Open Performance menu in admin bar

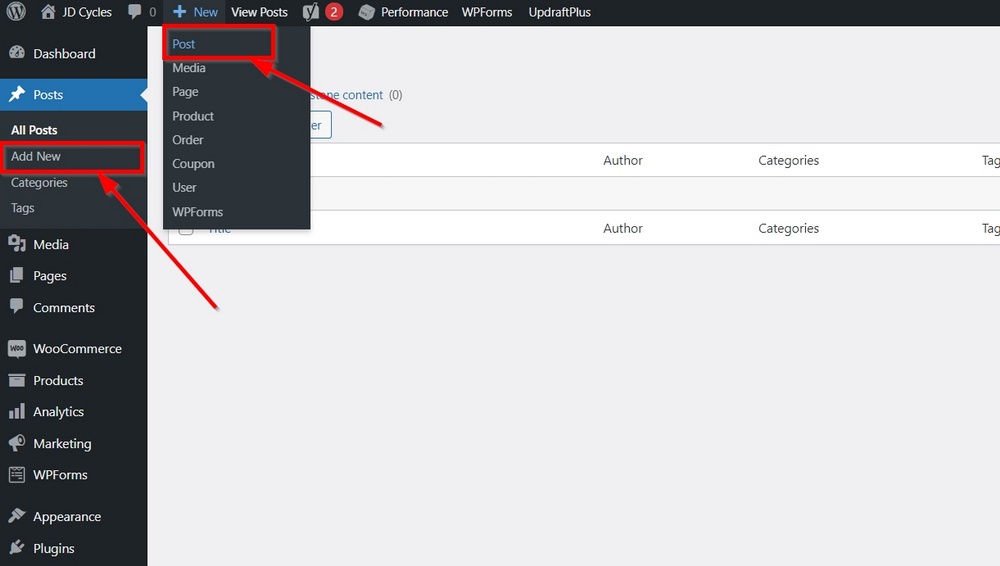415,11
